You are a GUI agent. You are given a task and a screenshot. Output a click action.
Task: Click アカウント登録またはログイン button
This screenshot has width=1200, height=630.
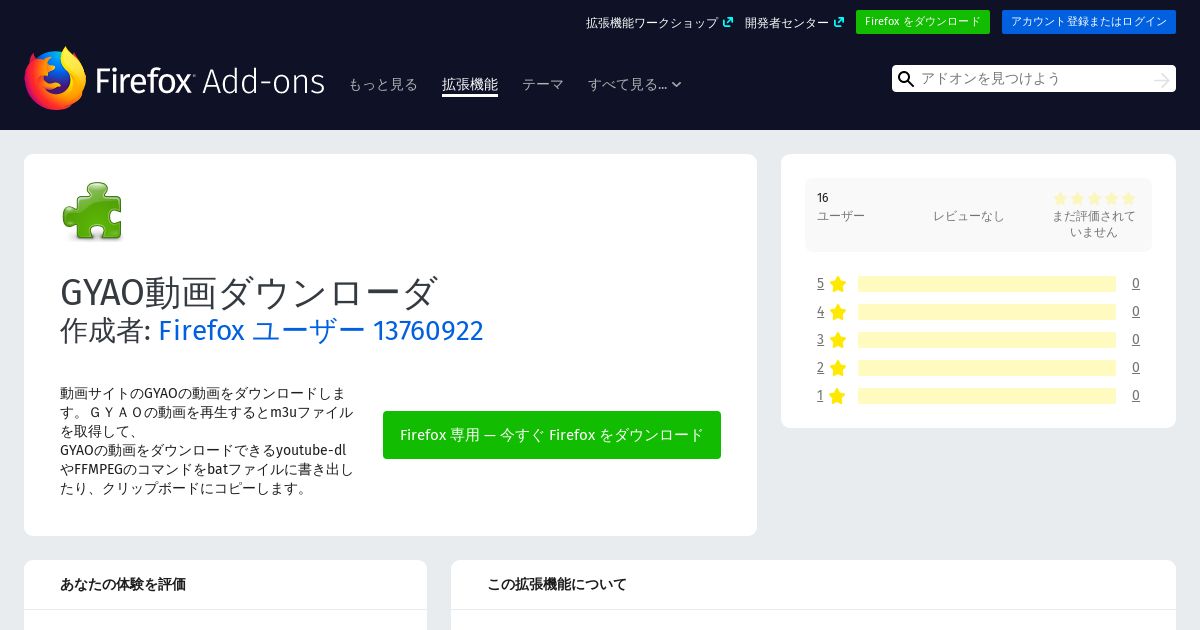1089,22
